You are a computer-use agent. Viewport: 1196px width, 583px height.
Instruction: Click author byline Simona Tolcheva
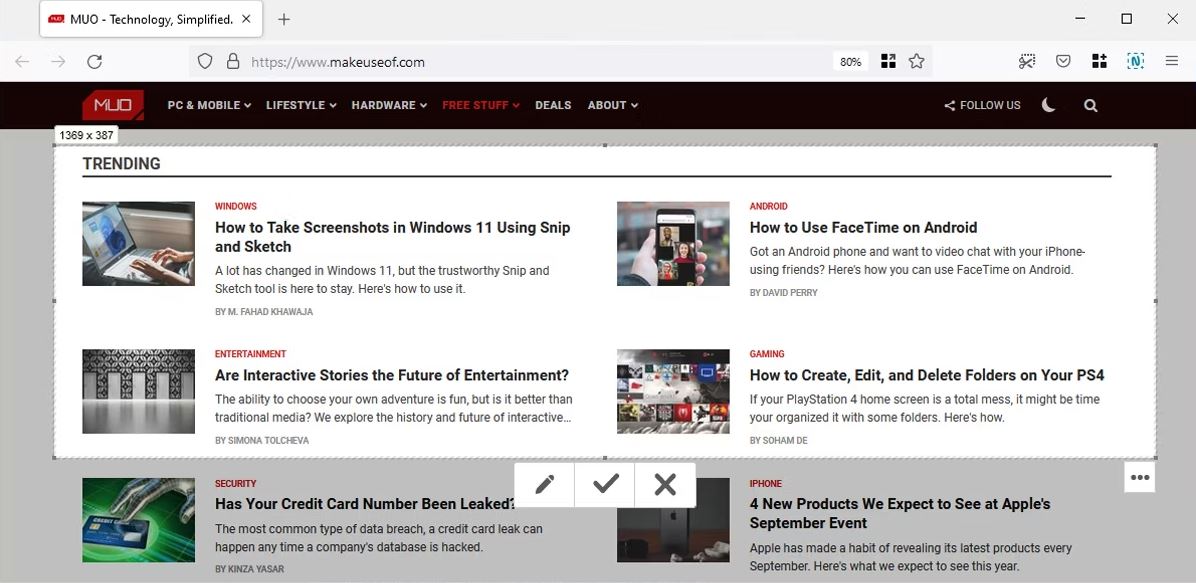click(262, 441)
